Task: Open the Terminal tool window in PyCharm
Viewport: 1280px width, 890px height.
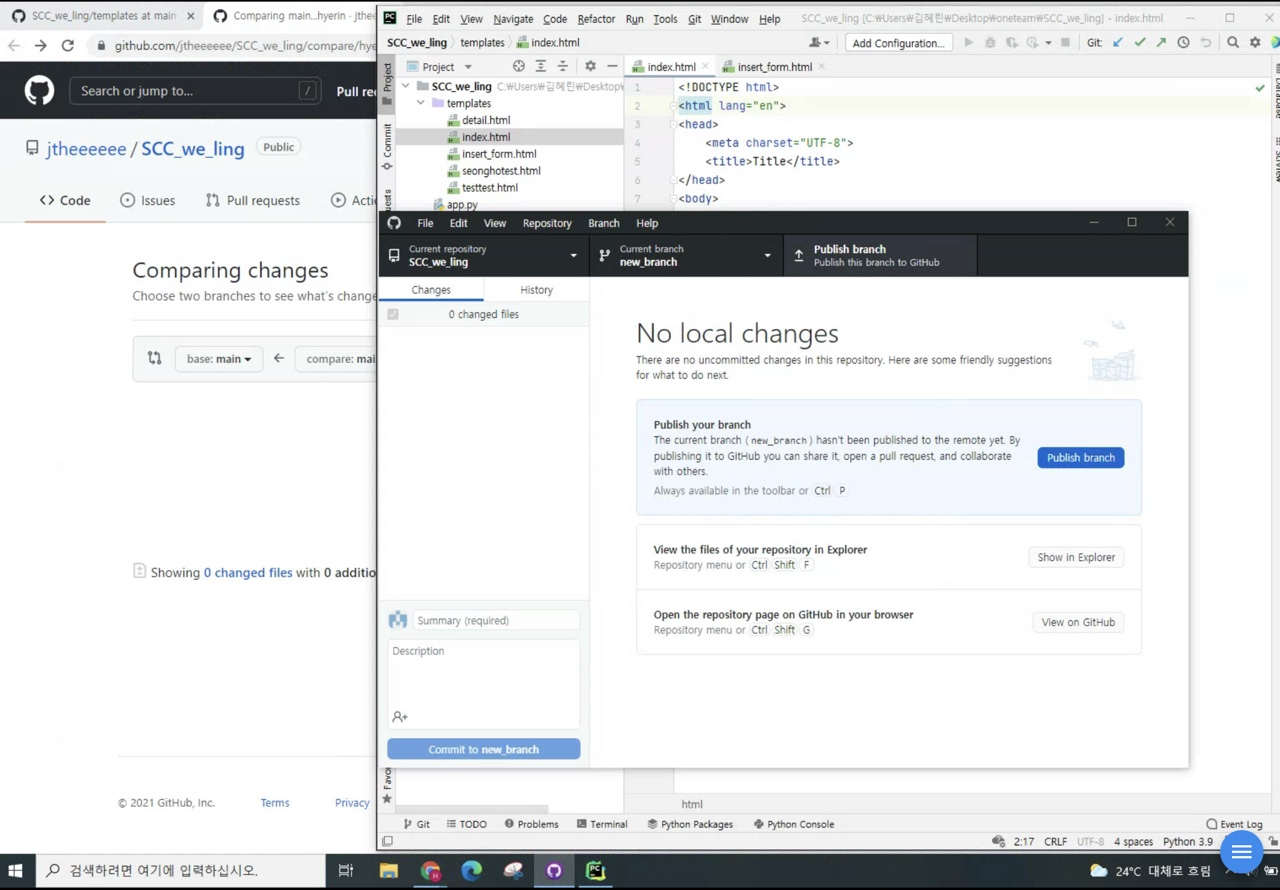Action: pyautogui.click(x=602, y=825)
